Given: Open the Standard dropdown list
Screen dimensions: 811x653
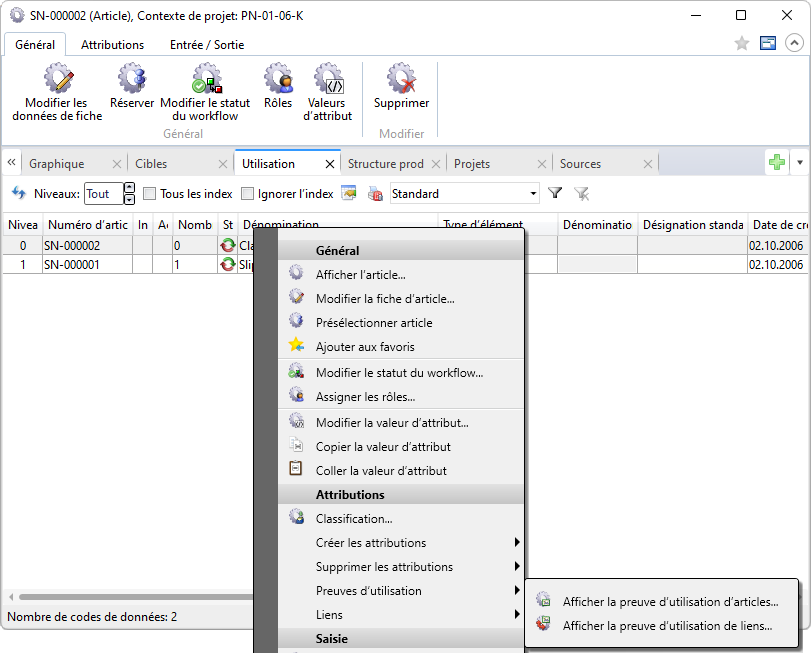Looking at the screenshot, I should [x=533, y=194].
